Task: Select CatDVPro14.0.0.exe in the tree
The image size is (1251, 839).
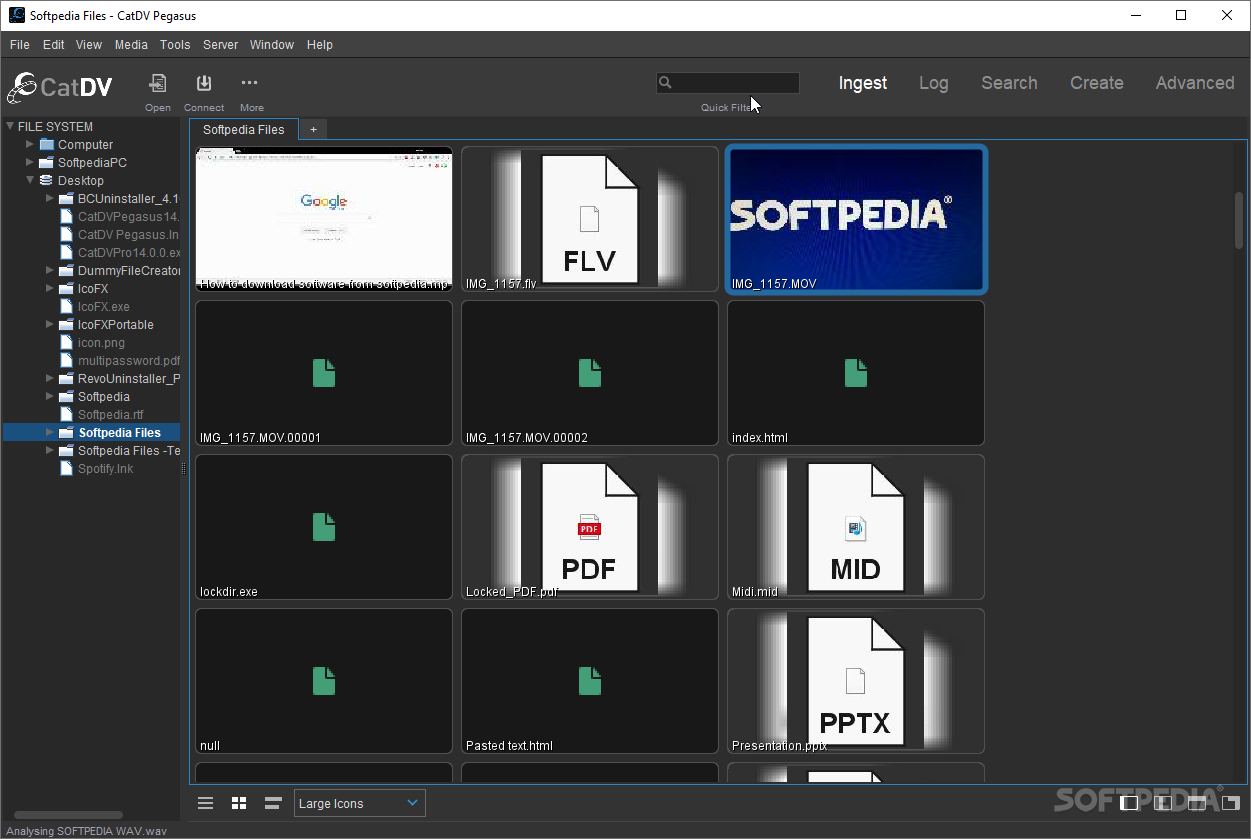Action: pyautogui.click(x=129, y=252)
